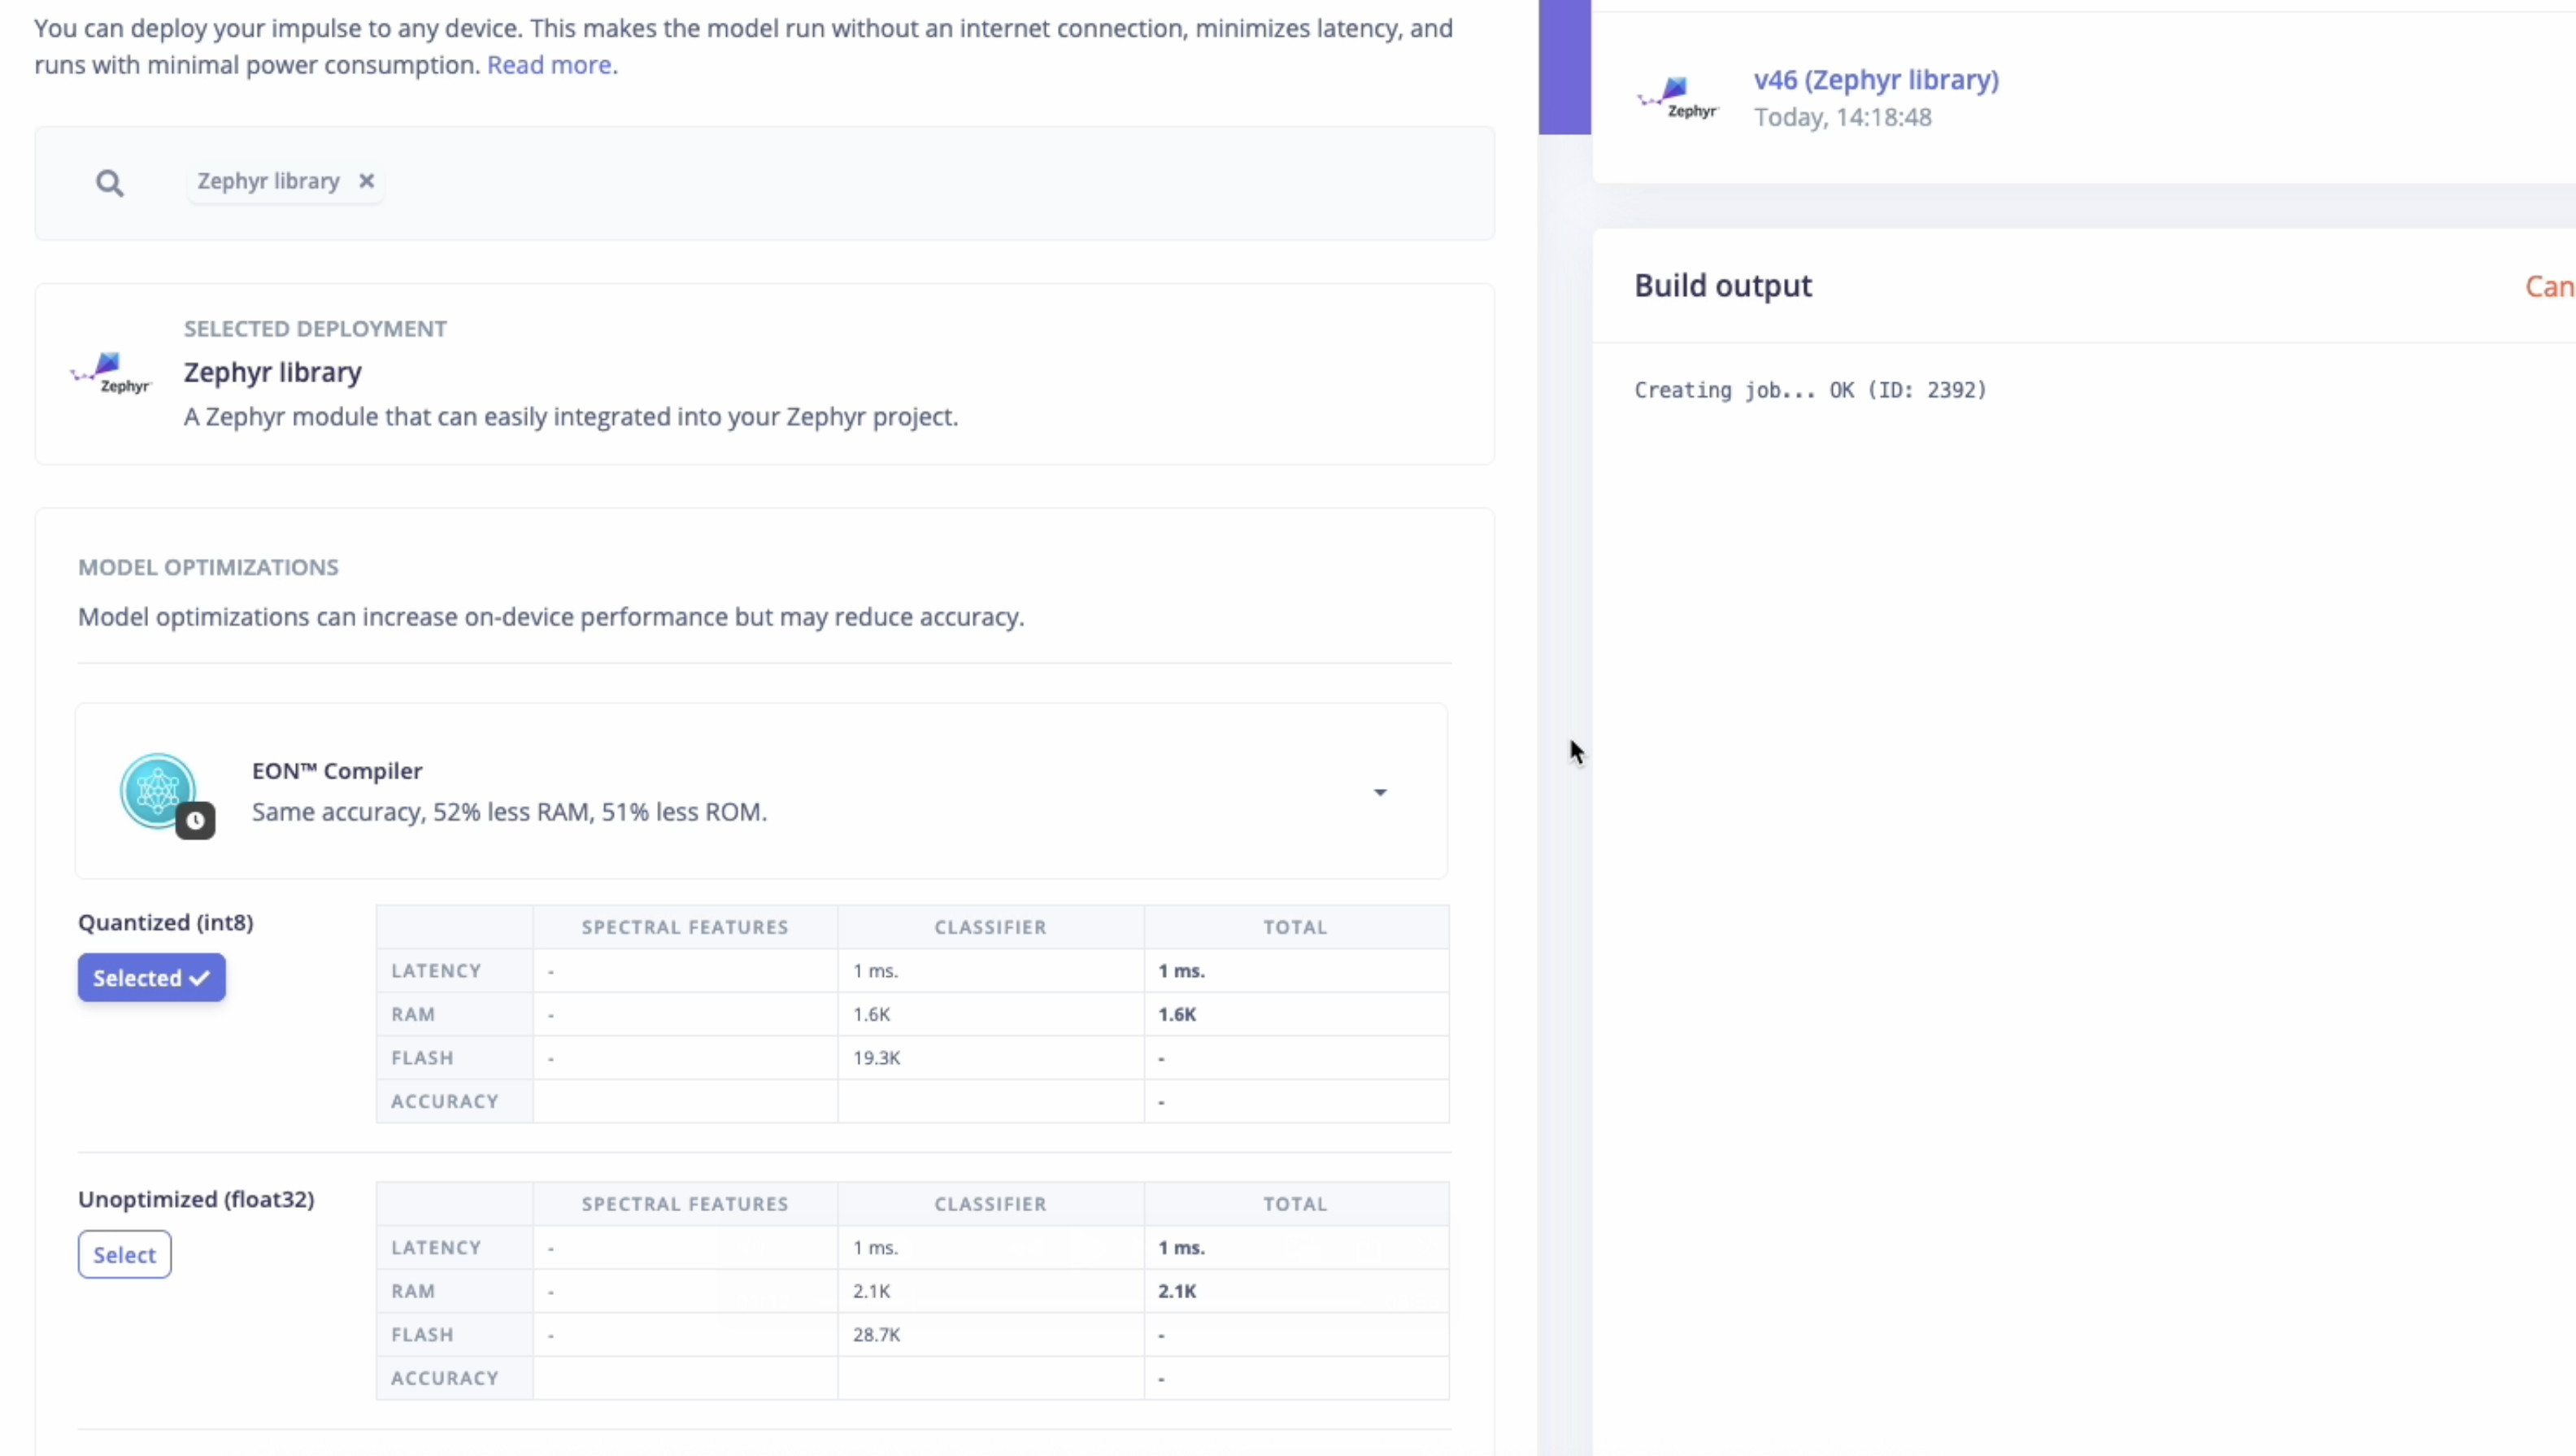Click the EON Compiler icon
Viewport: 2576px width, 1456px height.
[157, 790]
